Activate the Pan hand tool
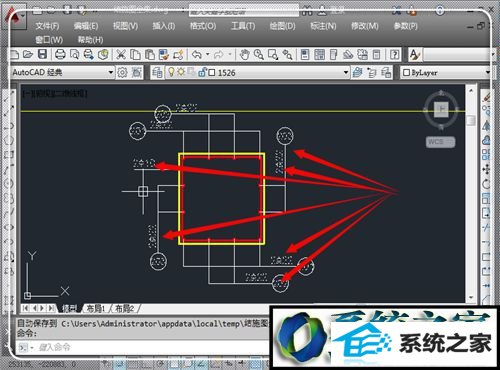This screenshot has height=370, width=500. (244, 54)
